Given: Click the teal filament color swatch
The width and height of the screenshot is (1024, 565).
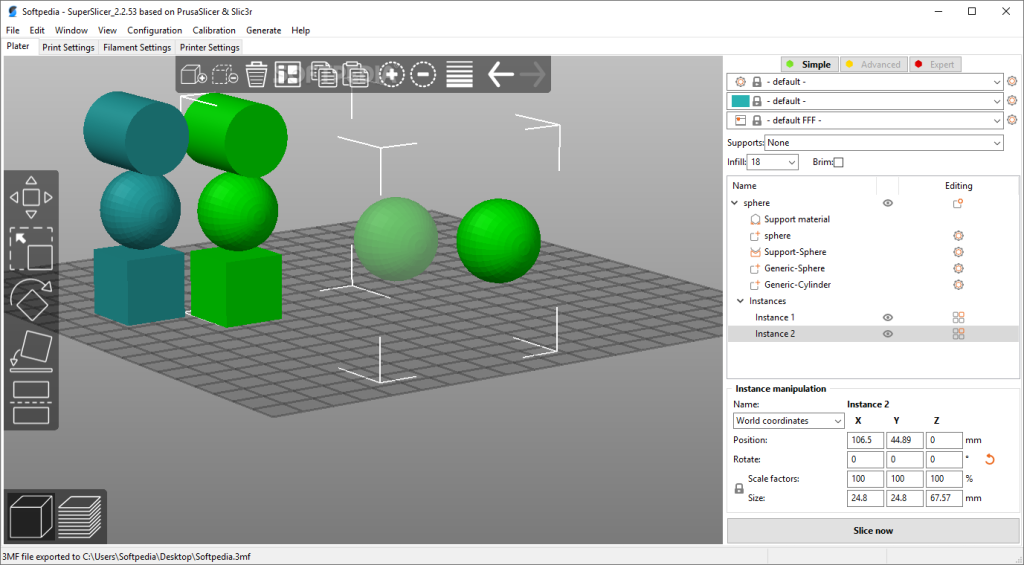Looking at the screenshot, I should click(740, 101).
